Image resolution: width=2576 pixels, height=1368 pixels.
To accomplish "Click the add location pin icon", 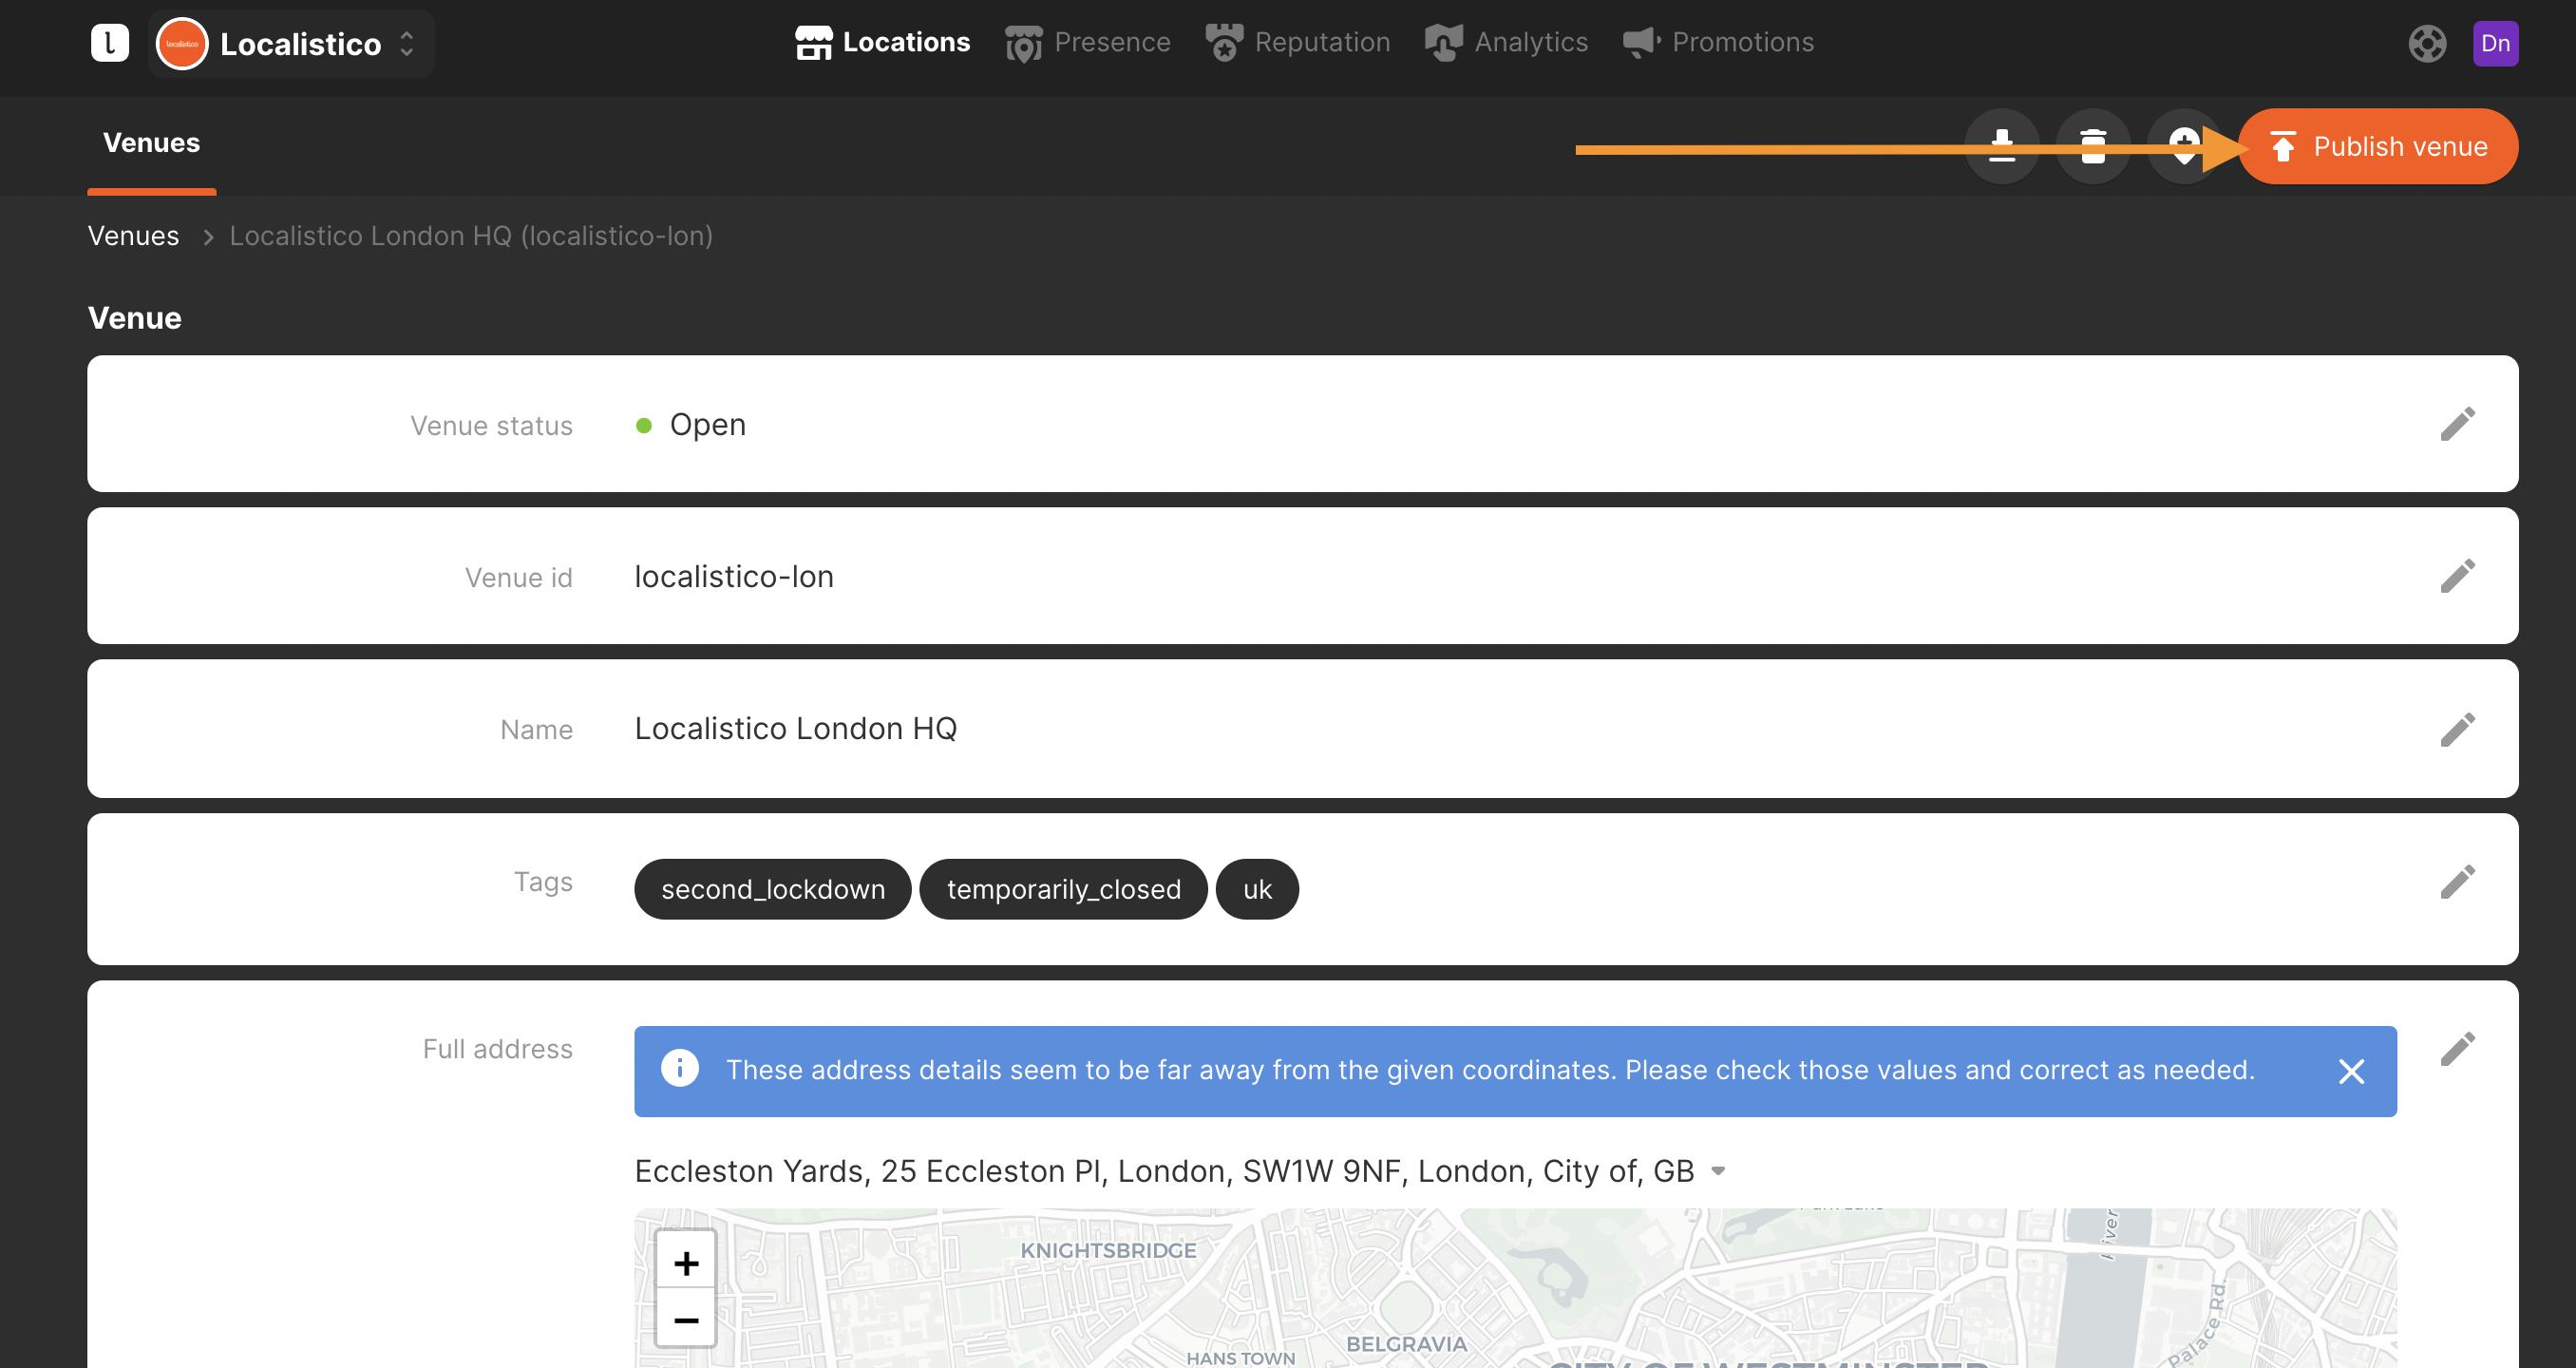I will 2183,146.
